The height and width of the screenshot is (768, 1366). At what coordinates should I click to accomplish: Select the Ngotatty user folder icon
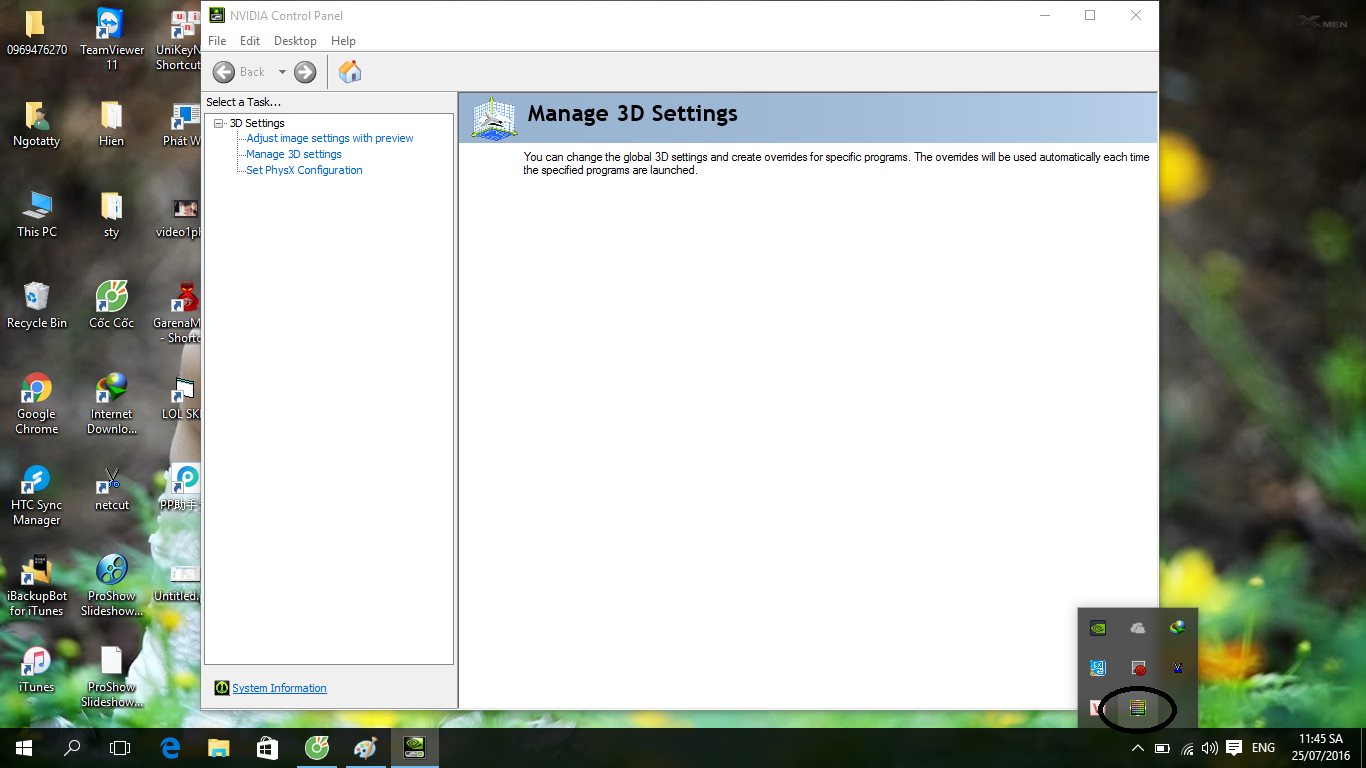coord(36,124)
